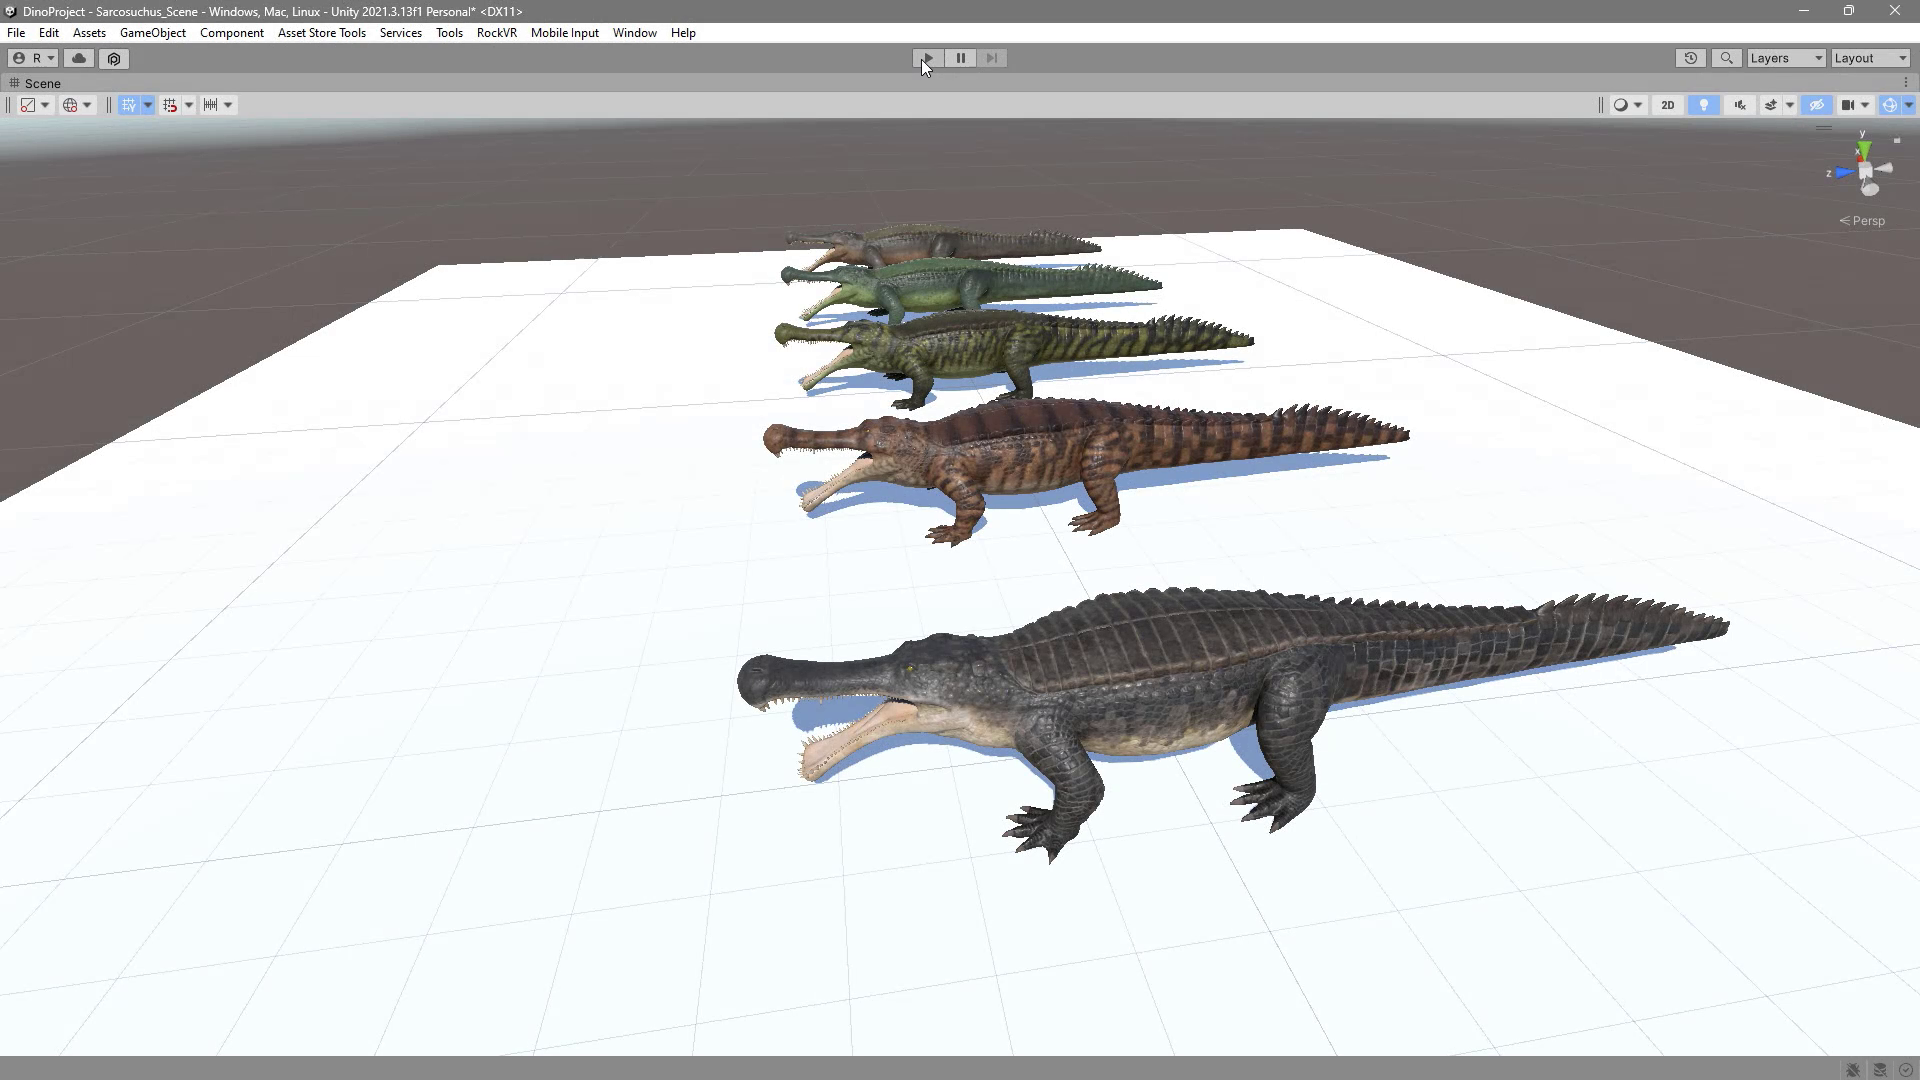Open the RockVR menu
The height and width of the screenshot is (1080, 1920).
497,33
